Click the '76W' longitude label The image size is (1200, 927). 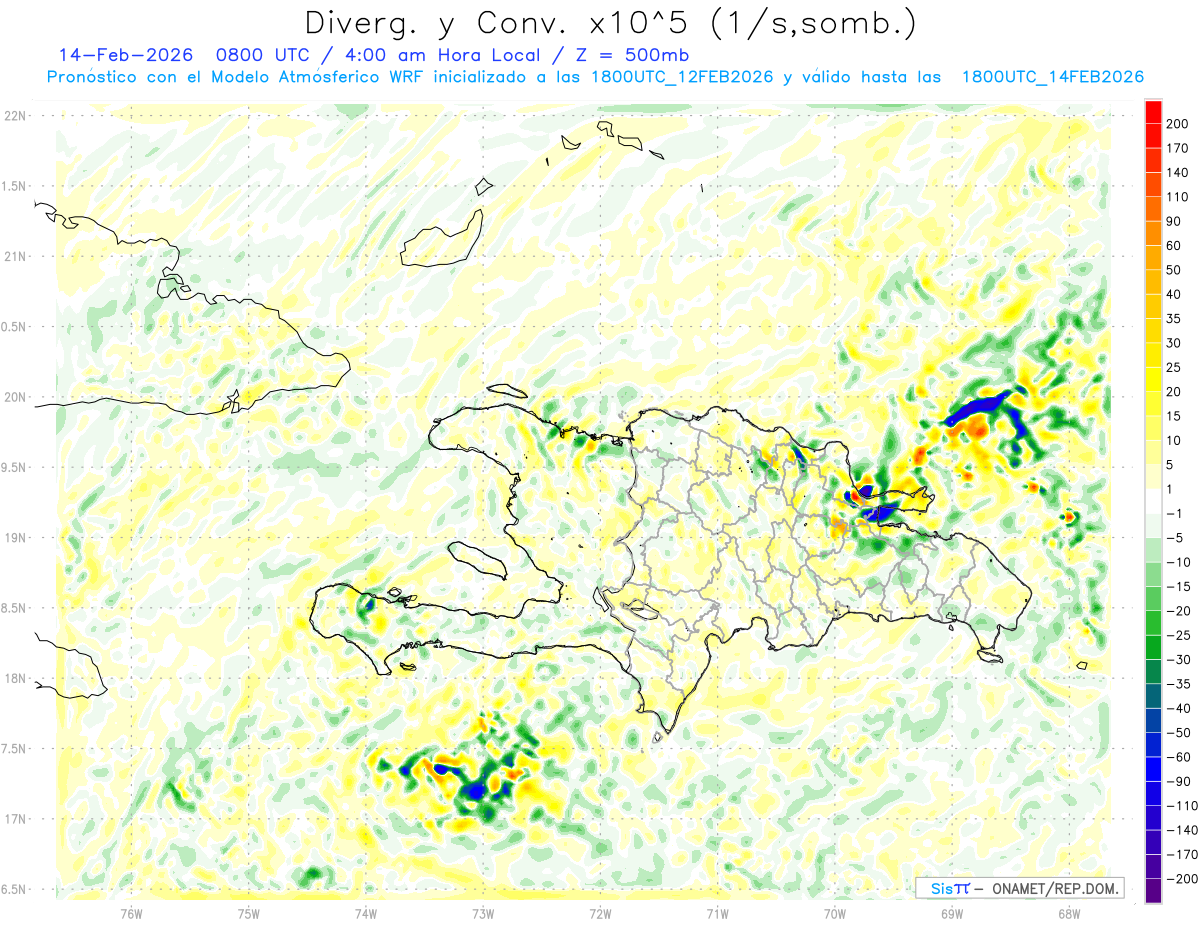coord(131,913)
